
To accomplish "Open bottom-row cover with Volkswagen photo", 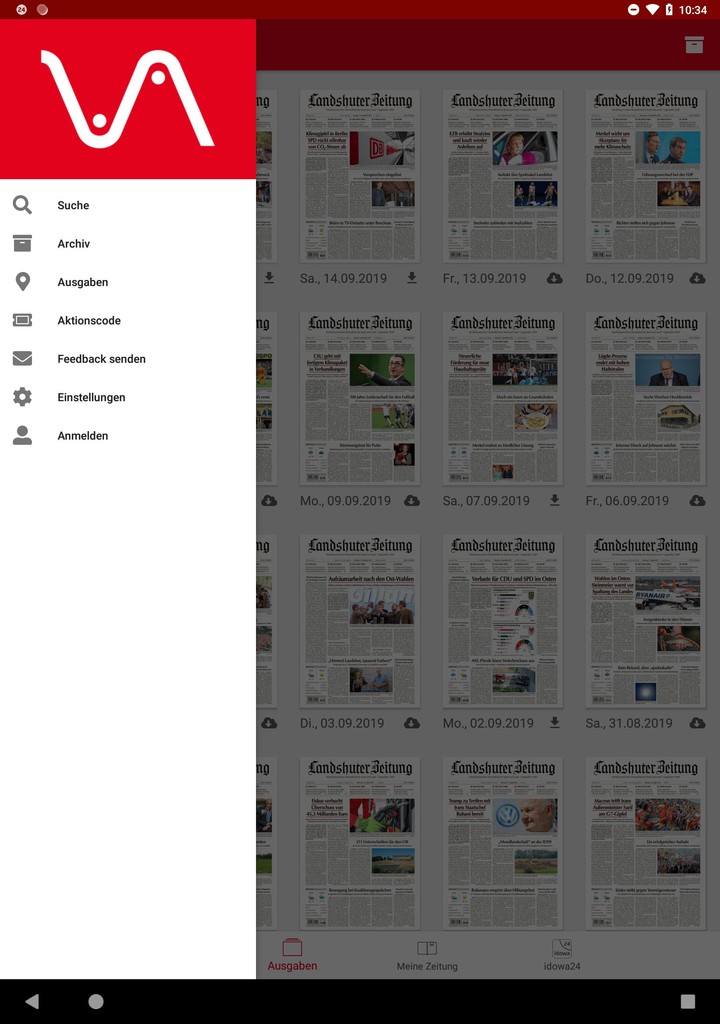I will point(502,843).
